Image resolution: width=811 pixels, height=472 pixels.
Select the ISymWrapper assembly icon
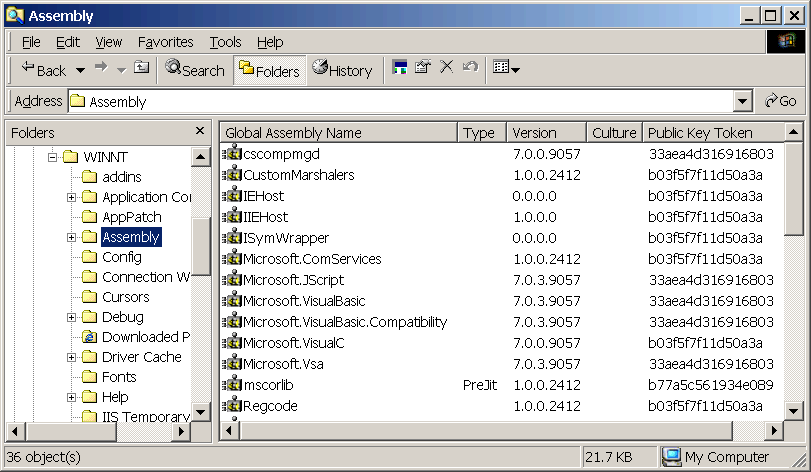[x=232, y=237]
